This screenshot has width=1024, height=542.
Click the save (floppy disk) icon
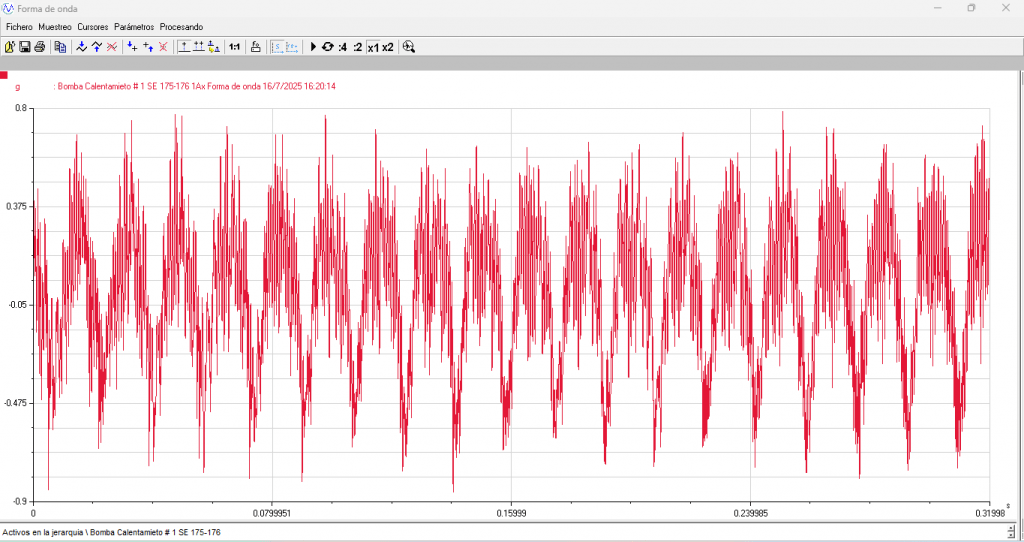pos(25,47)
